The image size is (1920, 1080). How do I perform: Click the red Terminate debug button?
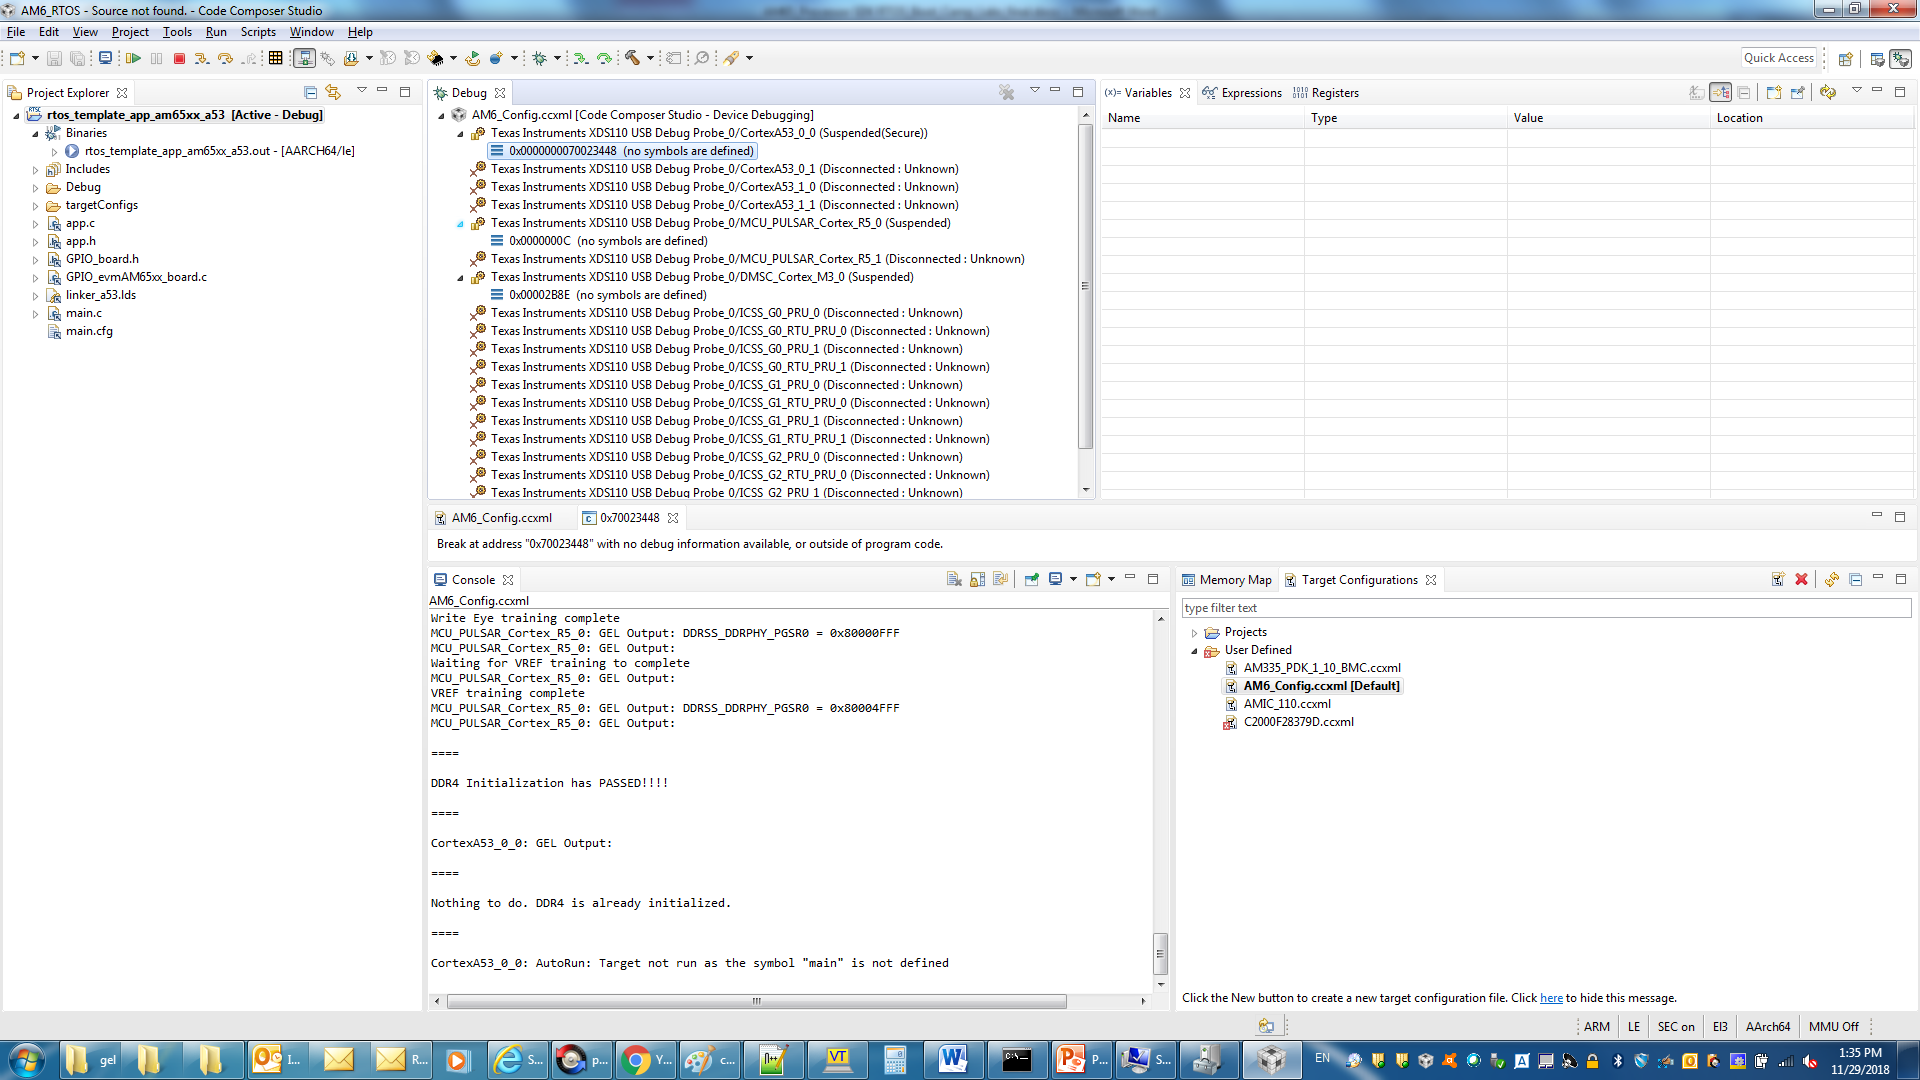180,59
